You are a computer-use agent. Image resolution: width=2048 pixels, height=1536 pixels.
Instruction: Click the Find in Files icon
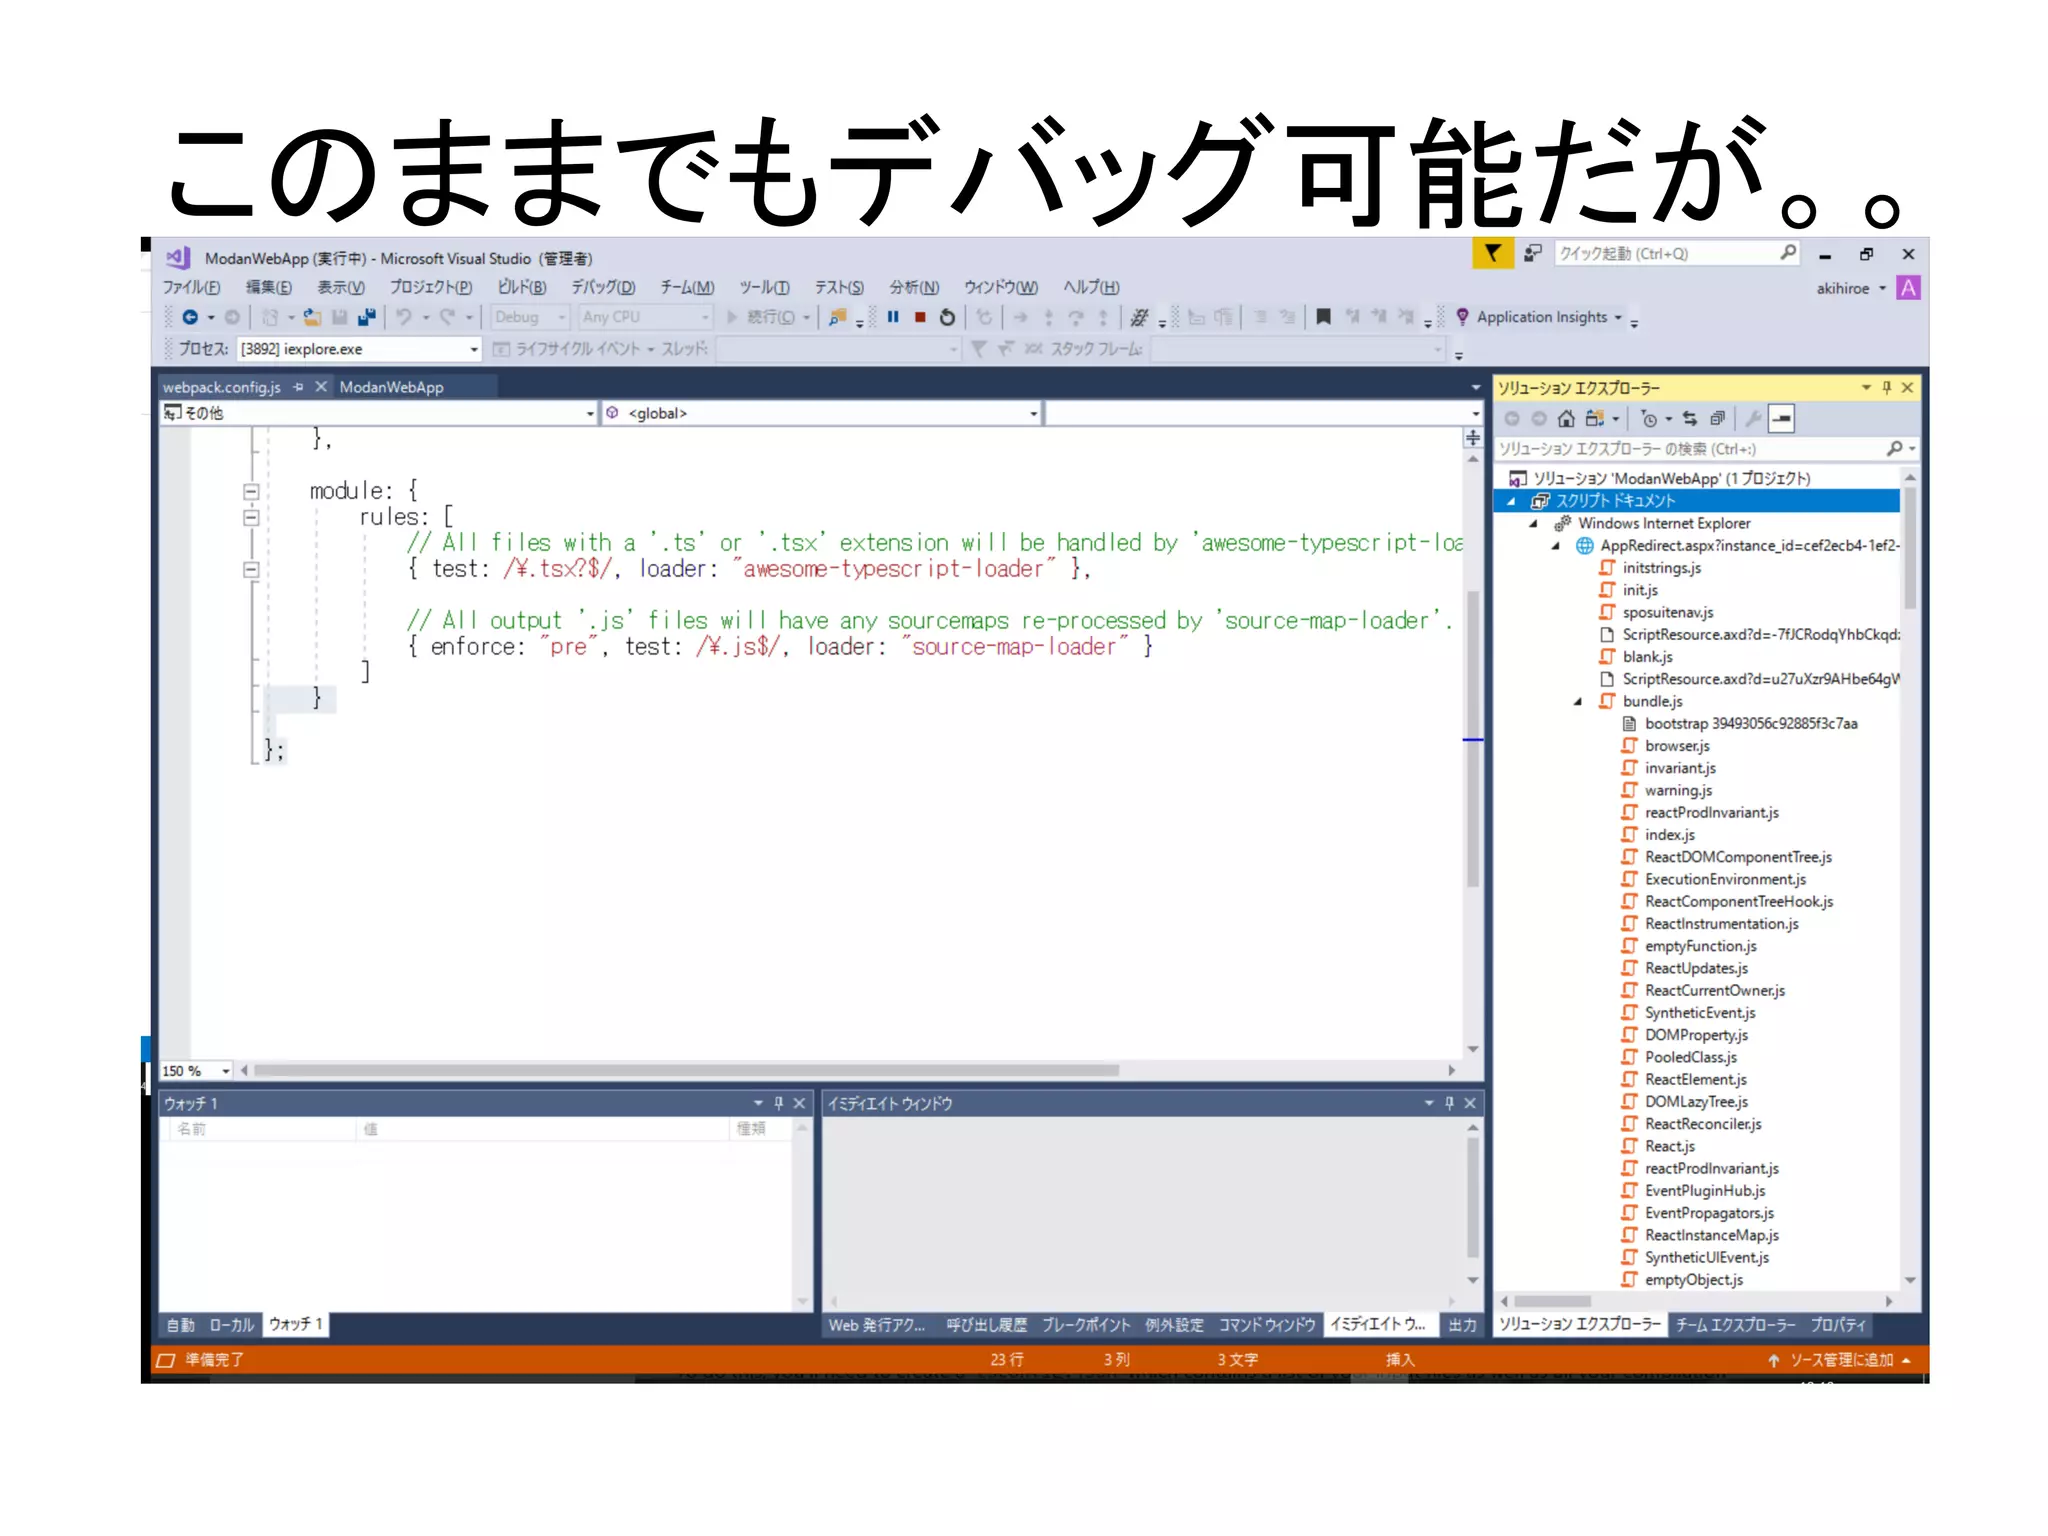[x=838, y=317]
